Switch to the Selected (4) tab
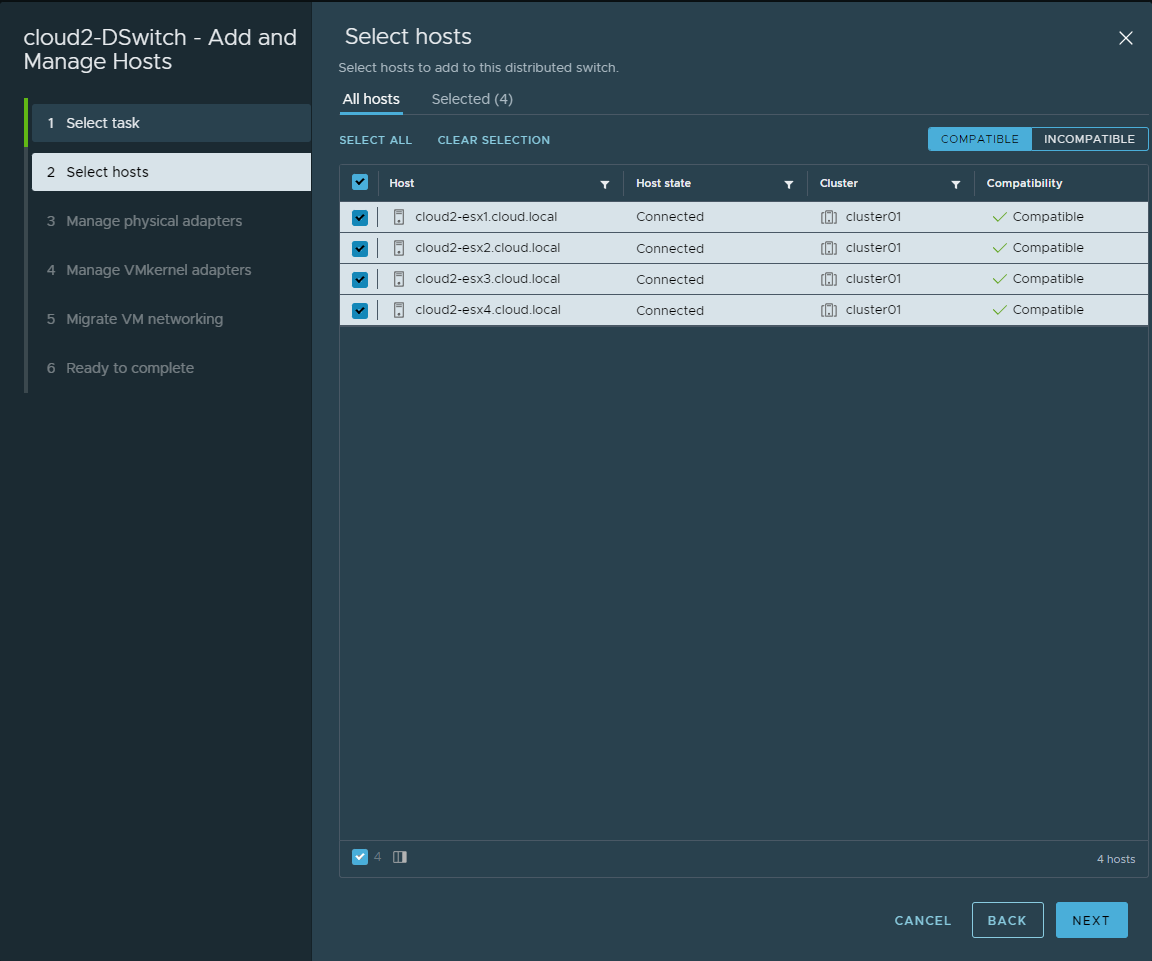1152x961 pixels. [x=472, y=99]
